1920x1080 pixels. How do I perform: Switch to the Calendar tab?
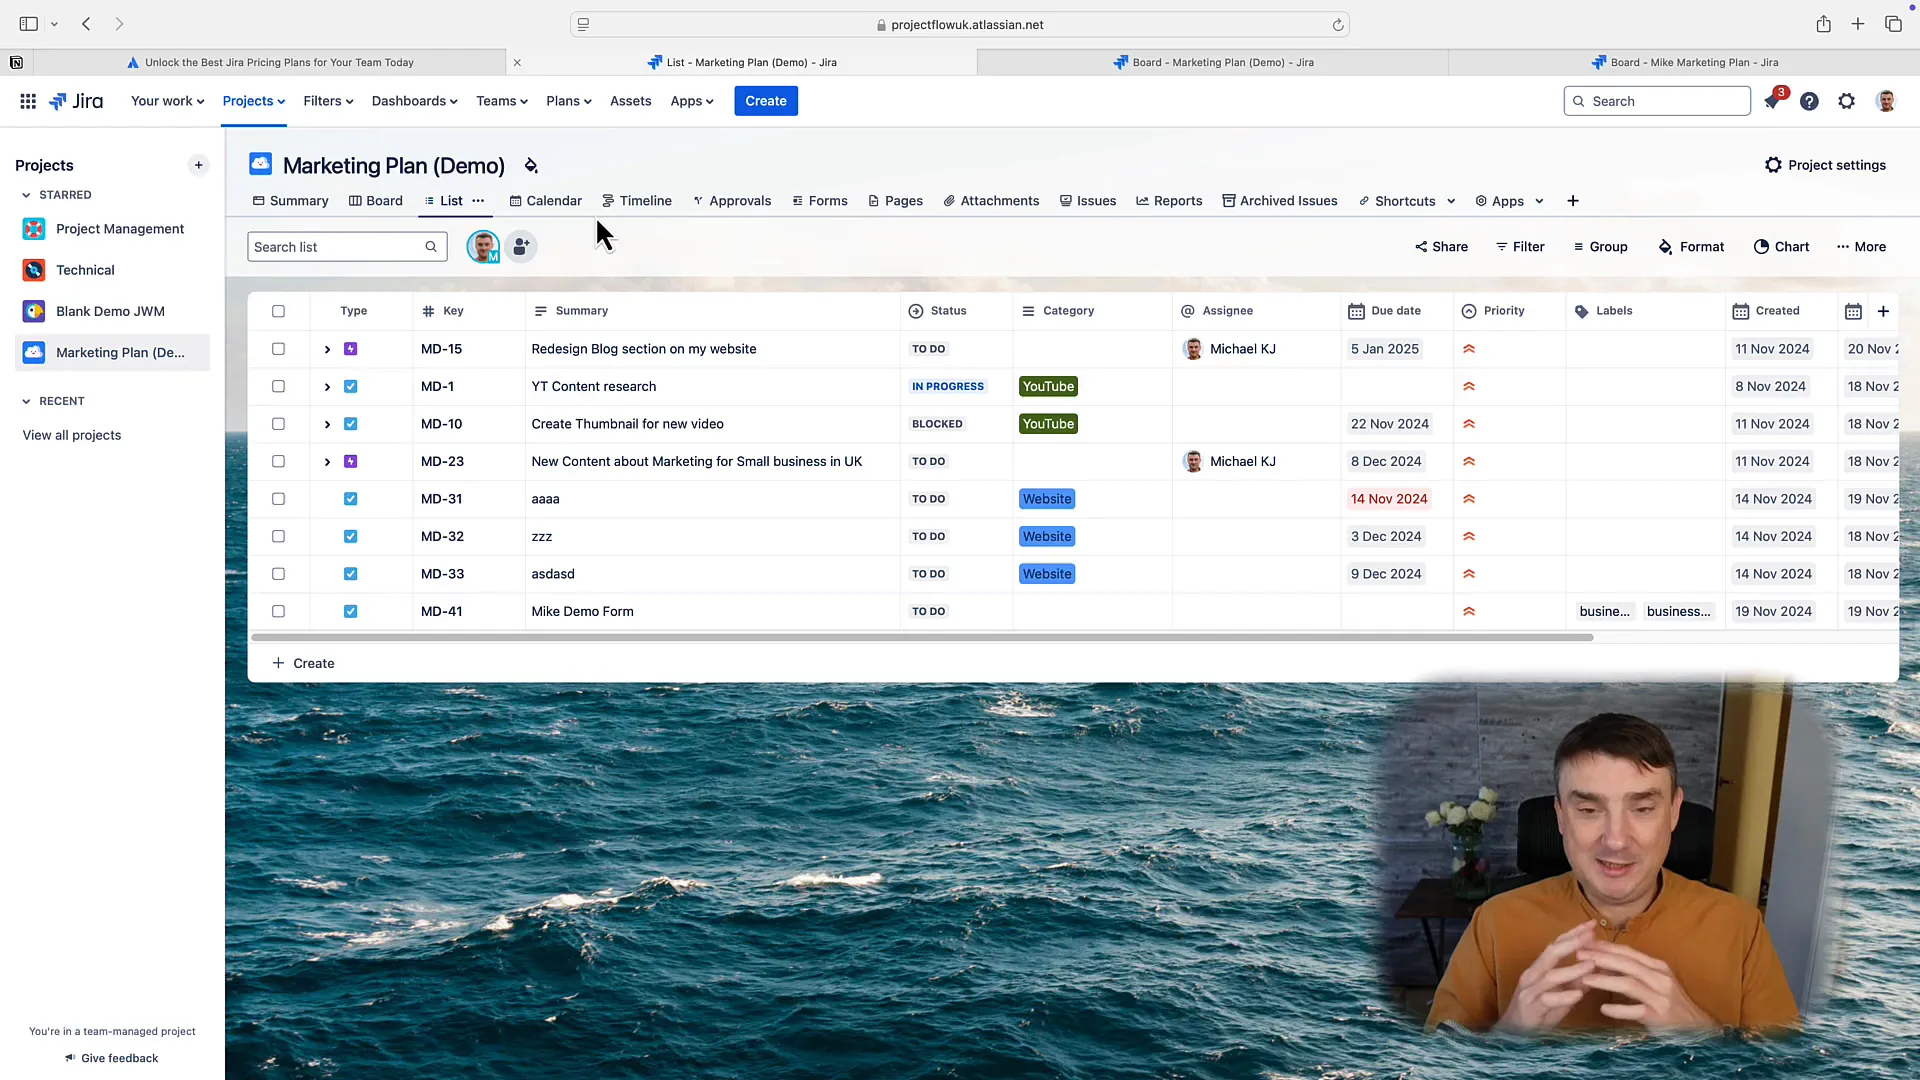coord(546,201)
